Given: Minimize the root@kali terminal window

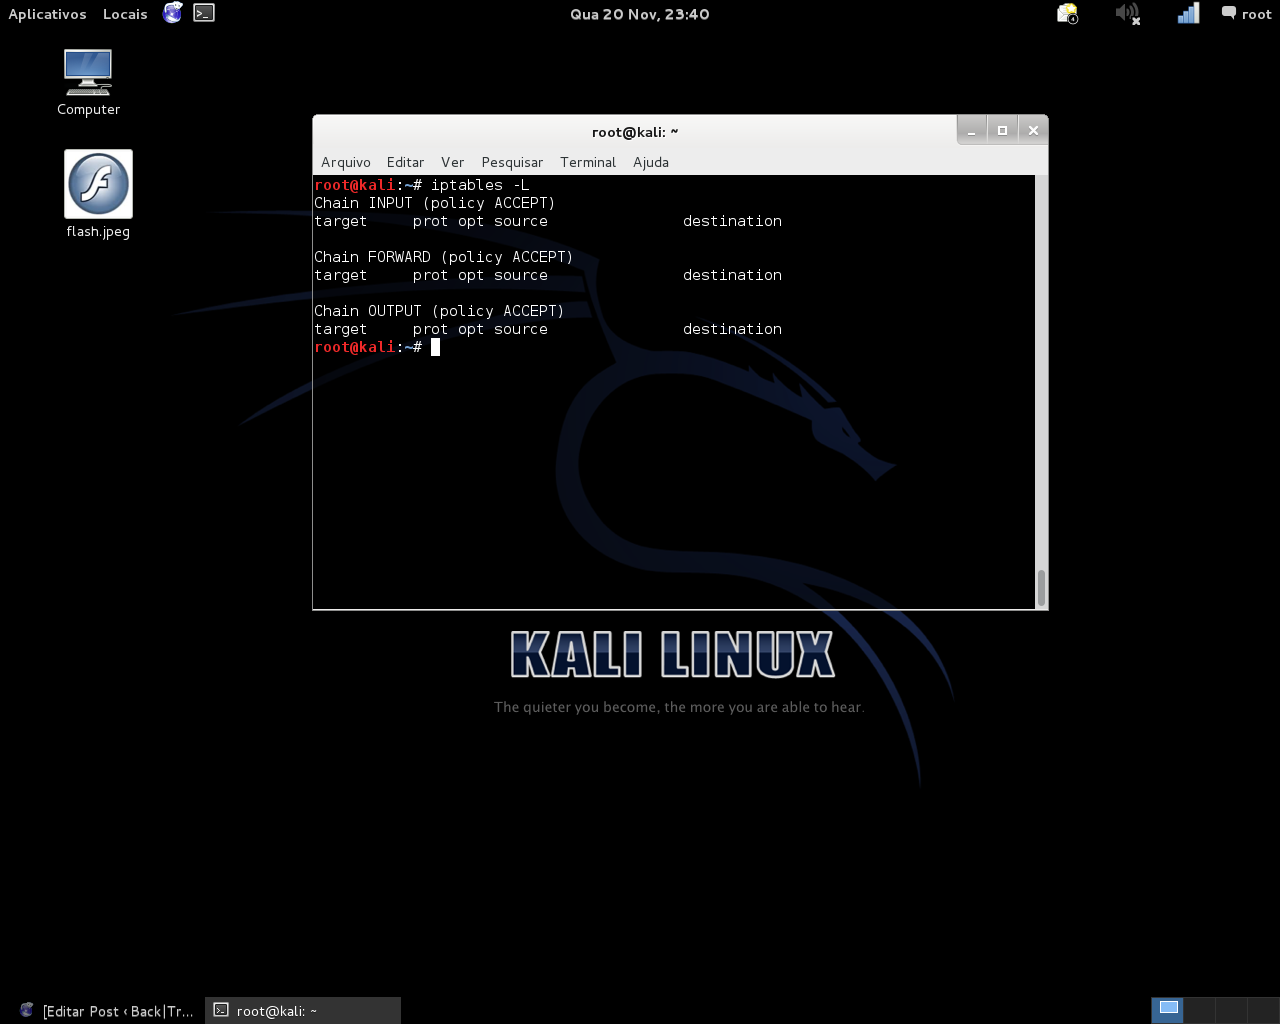Looking at the screenshot, I should (971, 130).
